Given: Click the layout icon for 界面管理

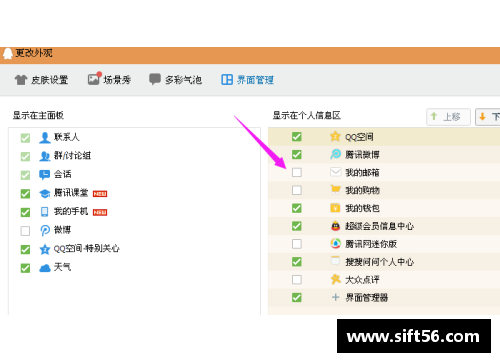Looking at the screenshot, I should 227,80.
